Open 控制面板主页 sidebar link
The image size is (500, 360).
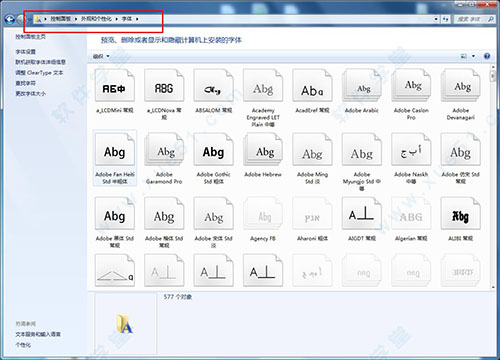(x=31, y=37)
